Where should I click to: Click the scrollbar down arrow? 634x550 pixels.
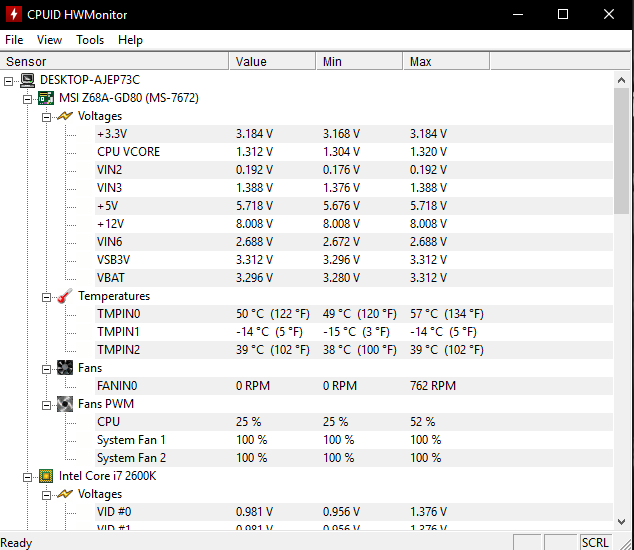[x=621, y=522]
